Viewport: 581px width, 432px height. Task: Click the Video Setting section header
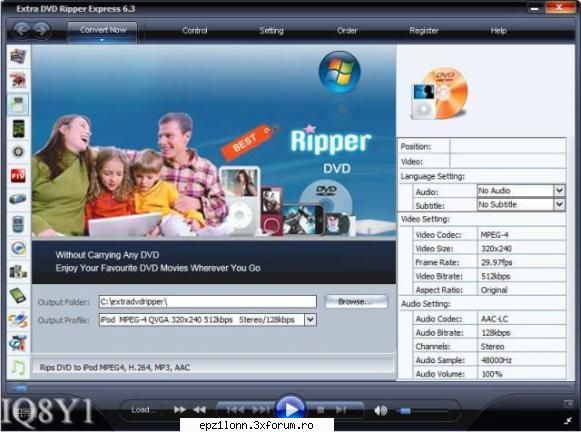pos(425,219)
